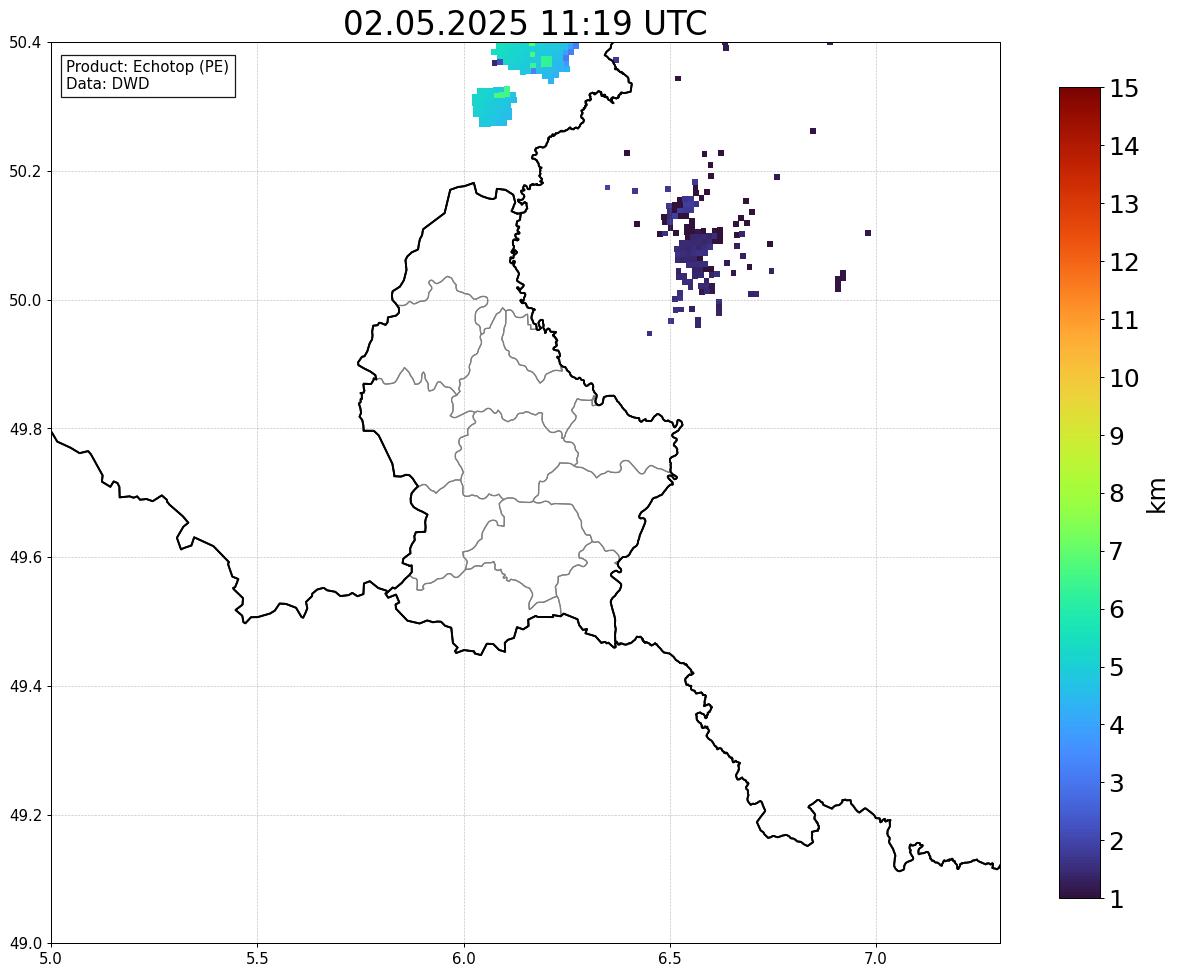The width and height of the screenshot is (1178, 976).
Task: Click the longitude axis label '6.0'
Action: click(x=464, y=959)
